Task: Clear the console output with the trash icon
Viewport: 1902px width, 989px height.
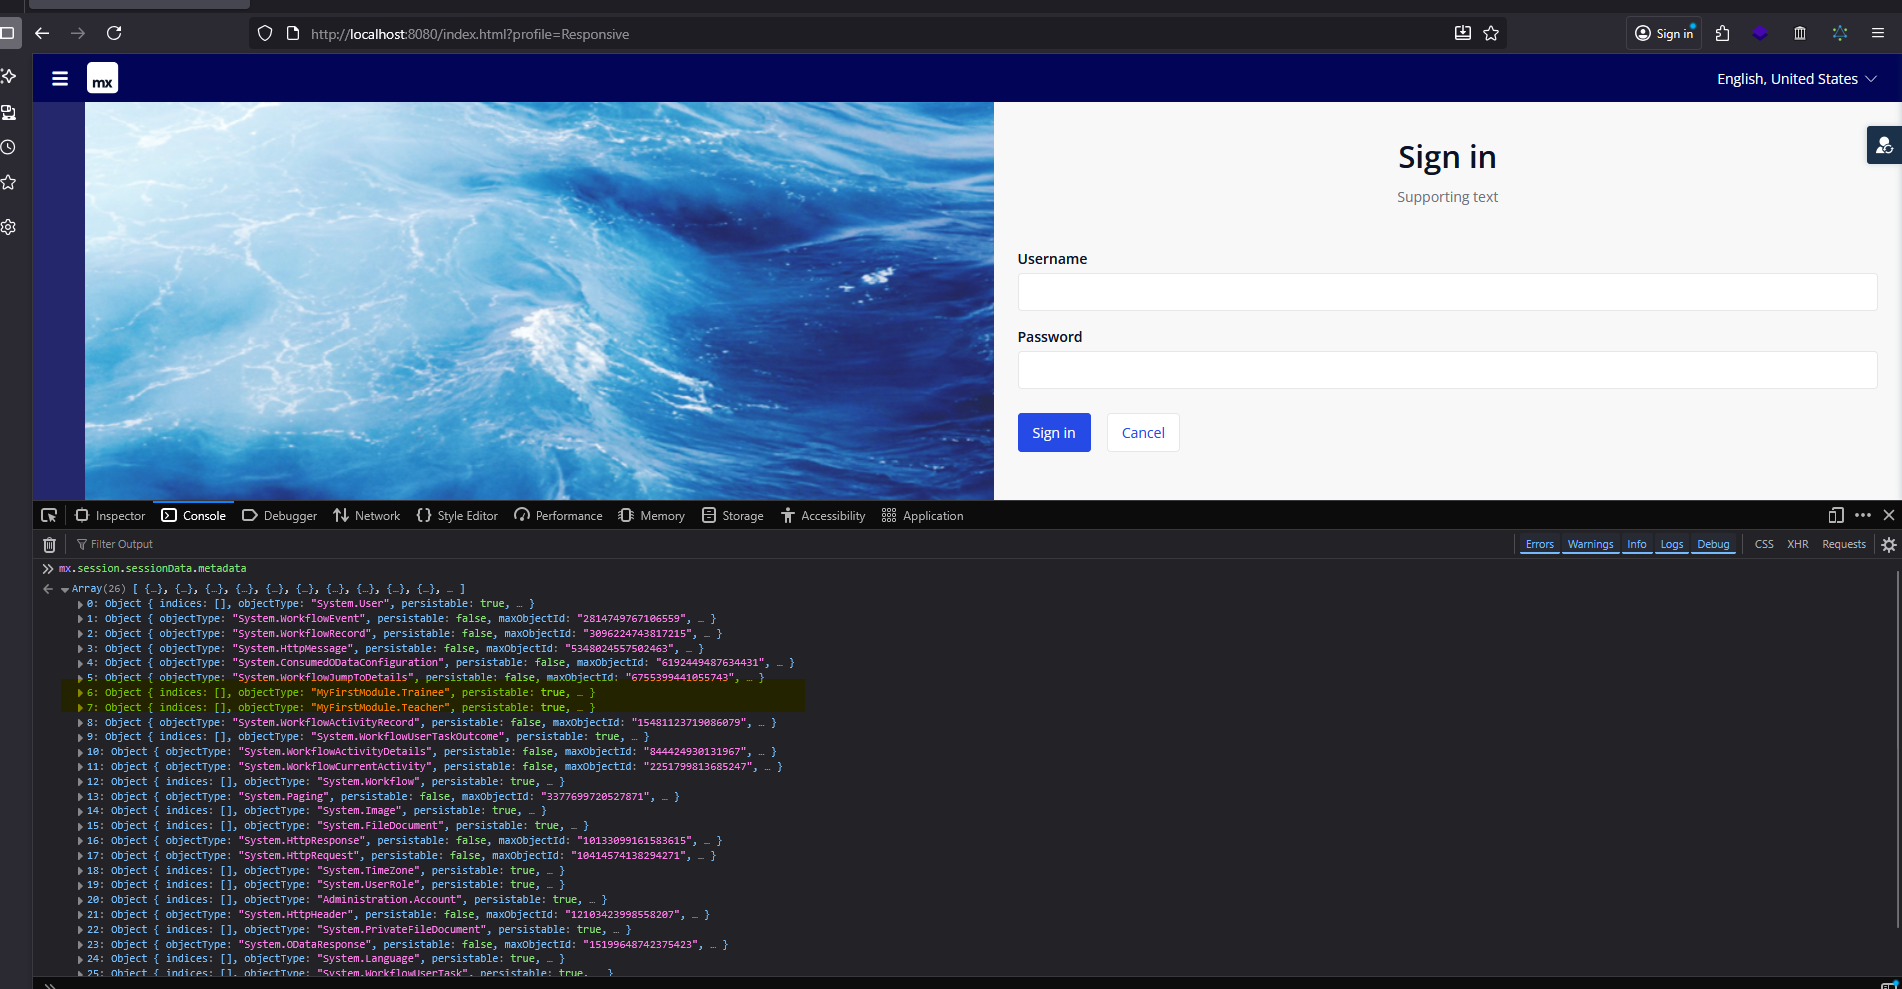Action: [49, 544]
